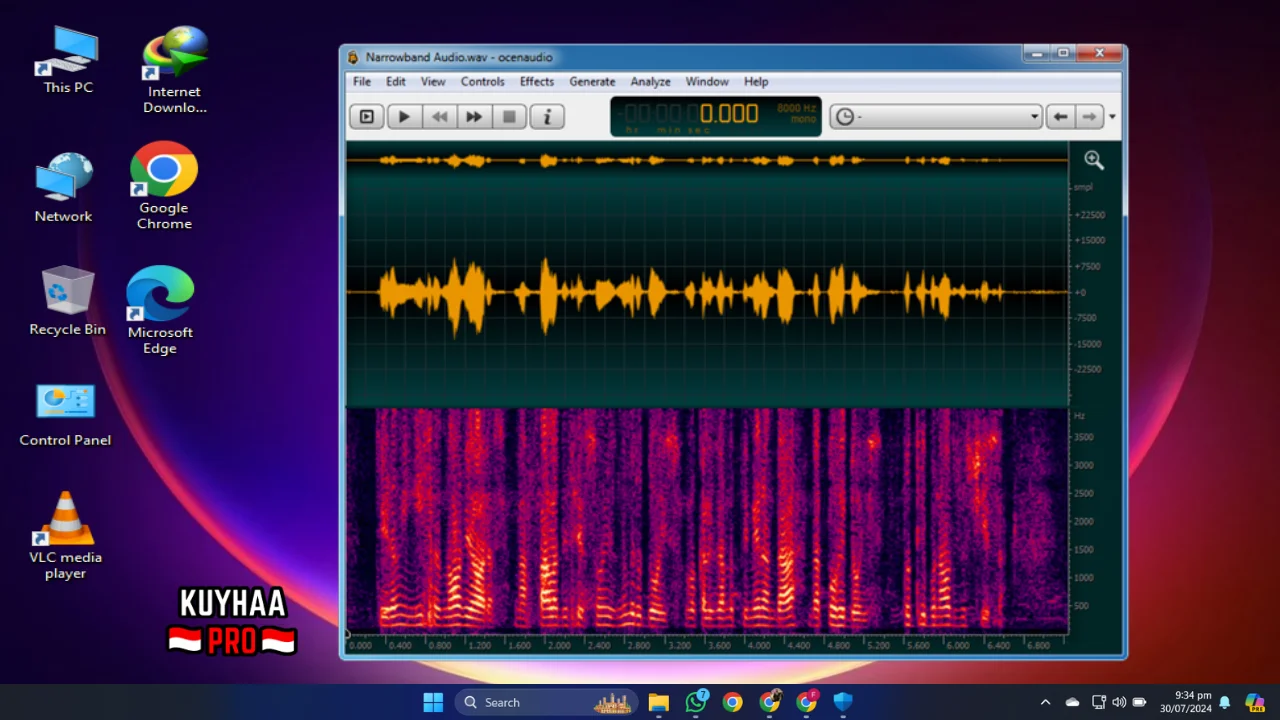The height and width of the screenshot is (720, 1280).
Task: Show hidden system tray icons
Action: (x=1045, y=702)
